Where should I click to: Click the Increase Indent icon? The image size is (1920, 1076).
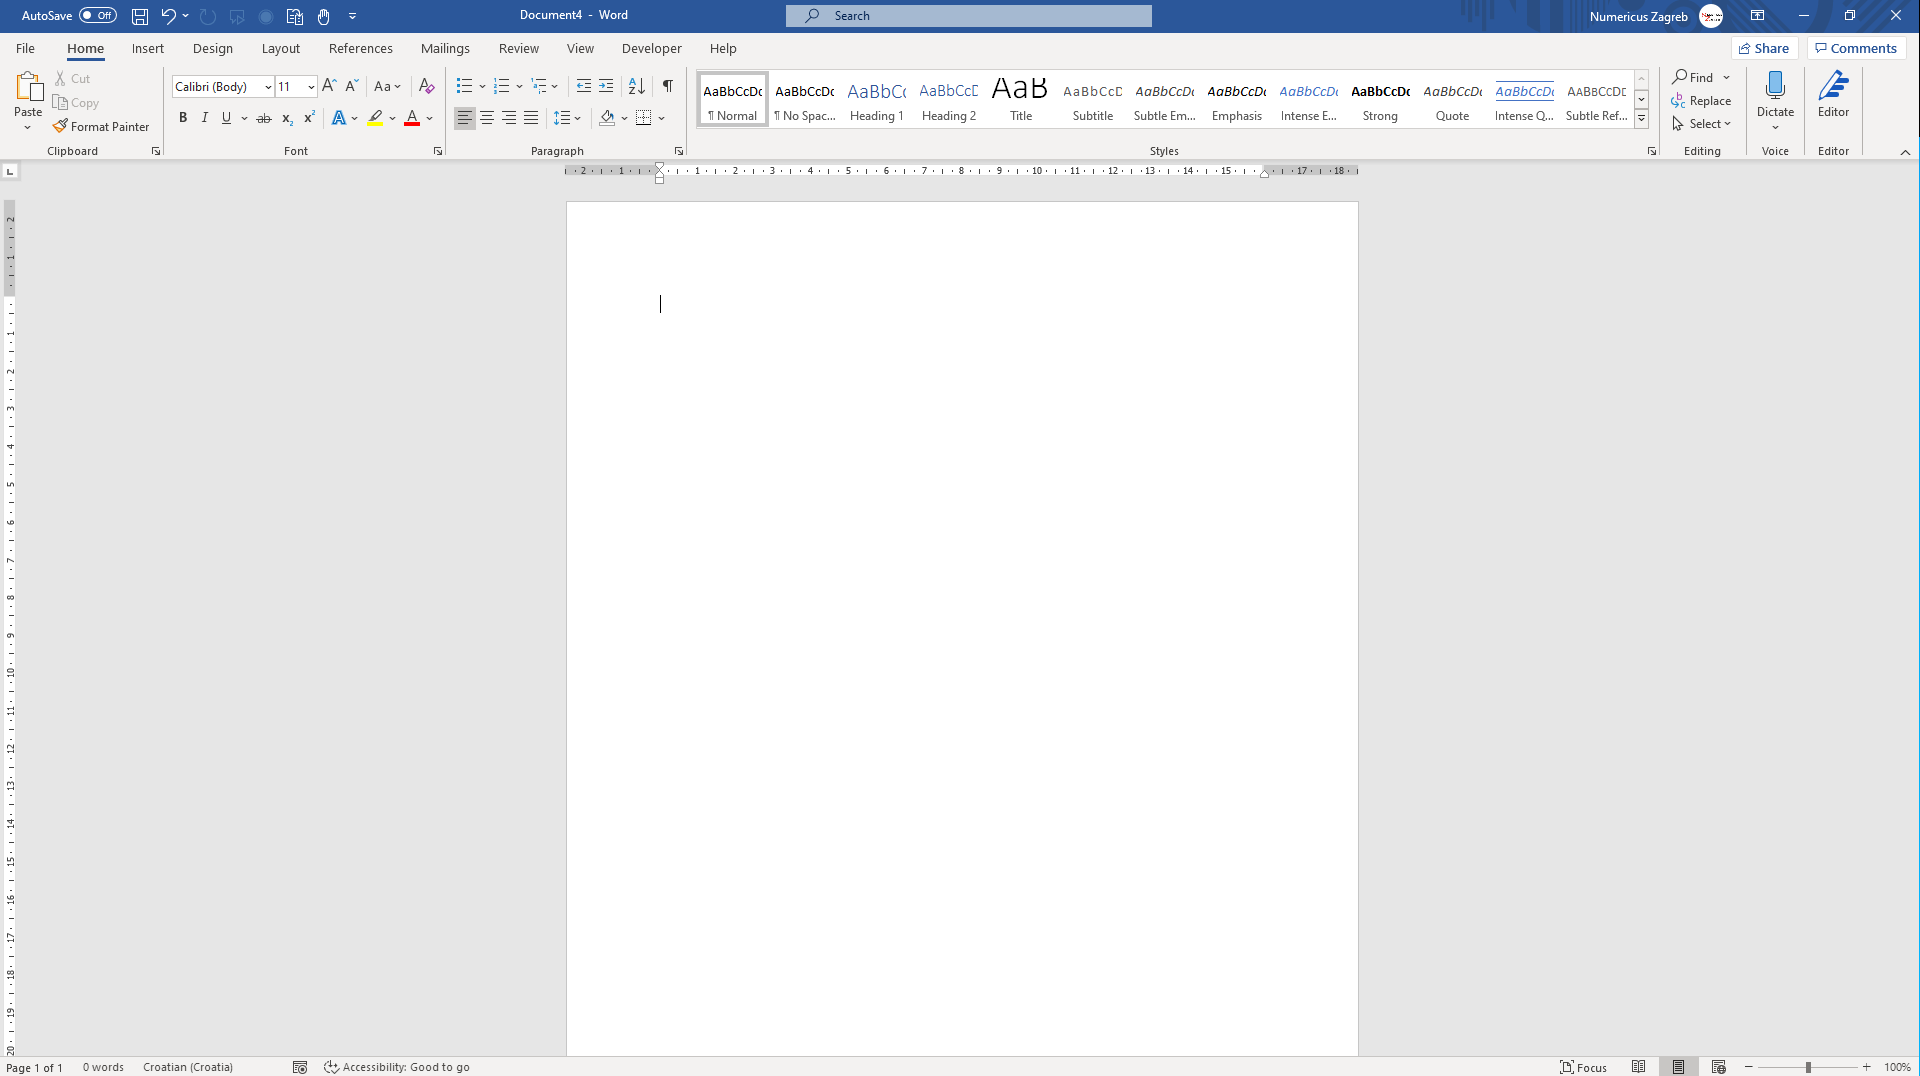point(606,86)
